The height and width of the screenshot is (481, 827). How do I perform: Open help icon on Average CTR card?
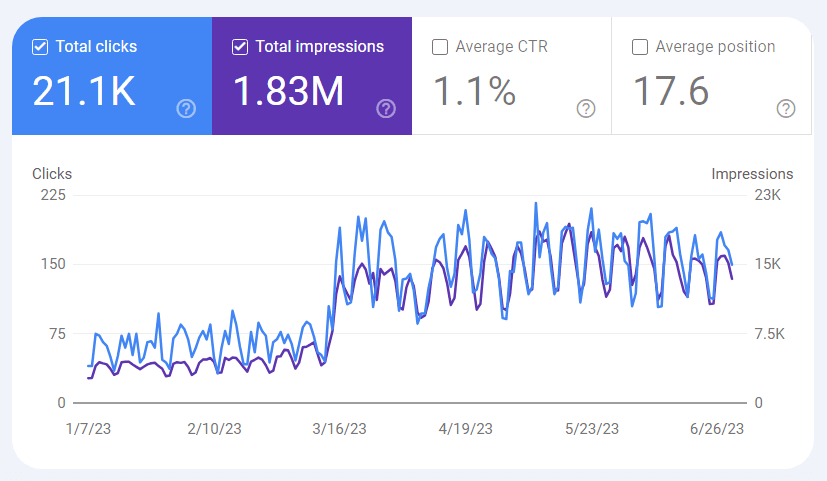tap(586, 109)
